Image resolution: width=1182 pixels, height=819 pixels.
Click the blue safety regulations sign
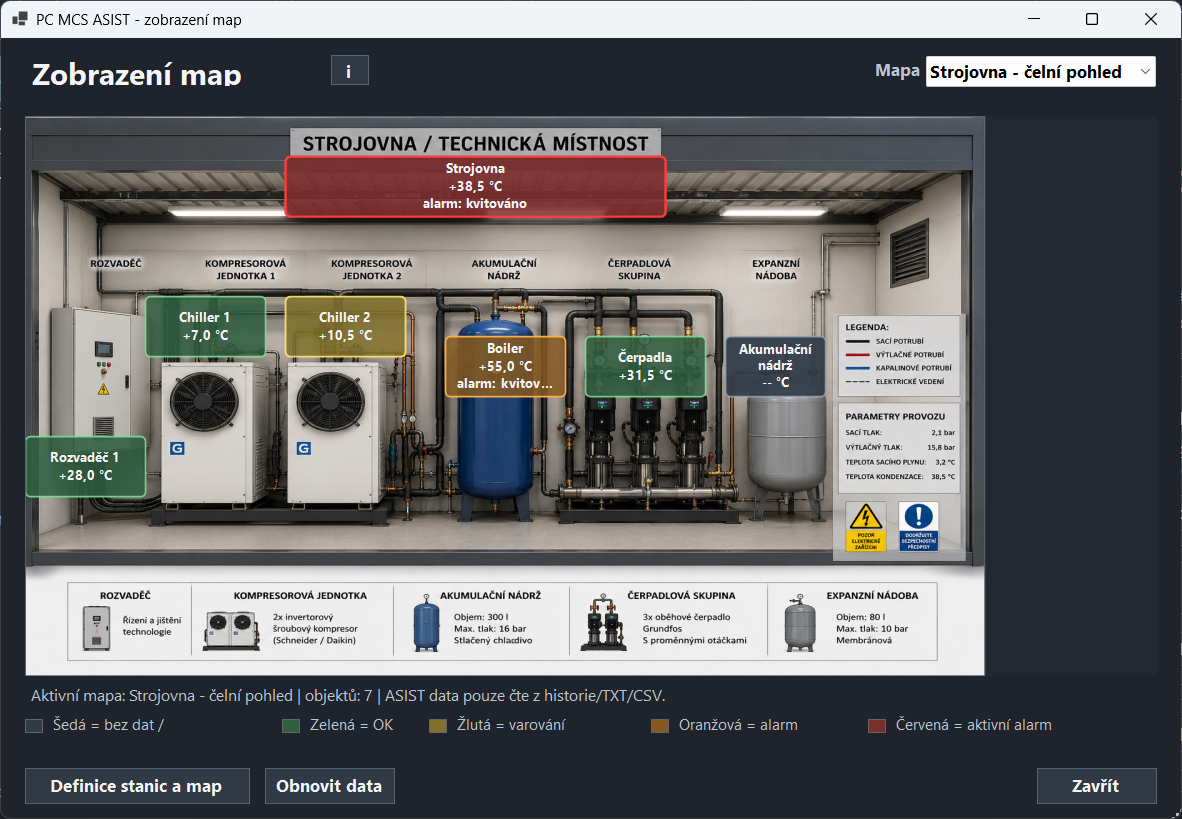(x=918, y=526)
